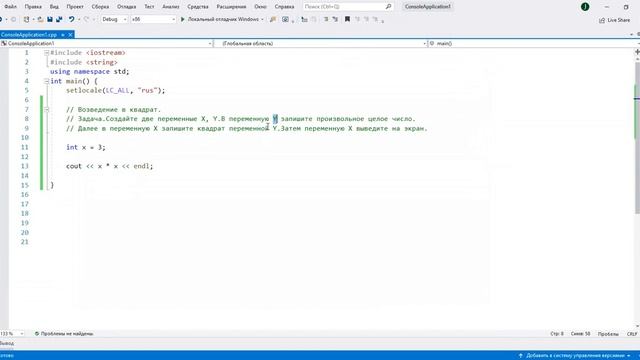Expand the Undo history dropdown arrow

(x=78, y=19)
